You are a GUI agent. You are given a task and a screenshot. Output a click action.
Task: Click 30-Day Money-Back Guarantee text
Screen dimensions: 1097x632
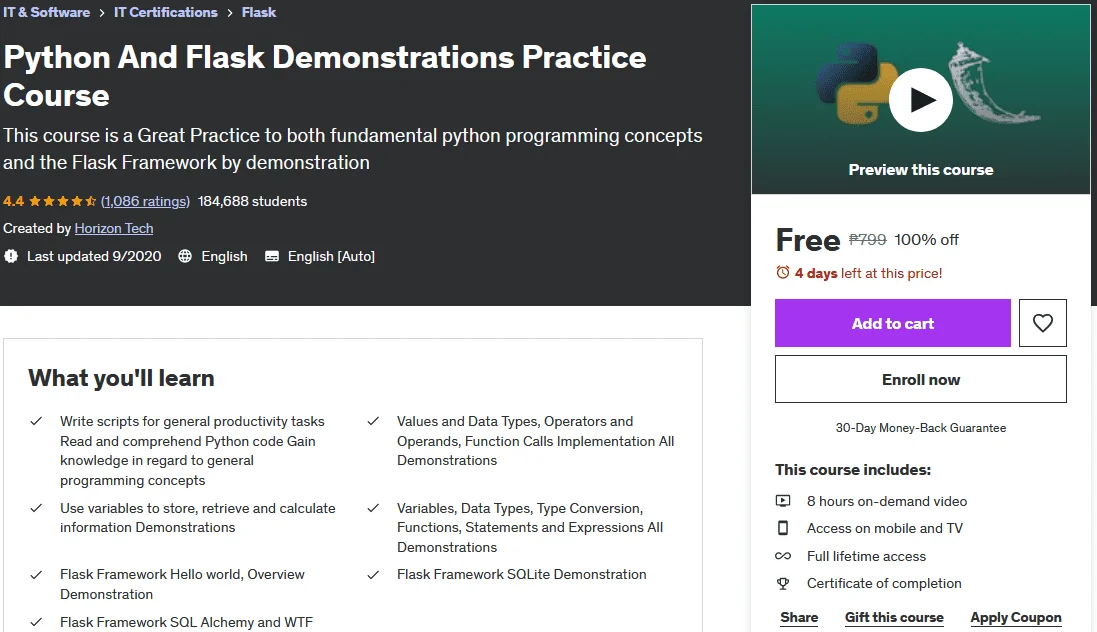(921, 428)
